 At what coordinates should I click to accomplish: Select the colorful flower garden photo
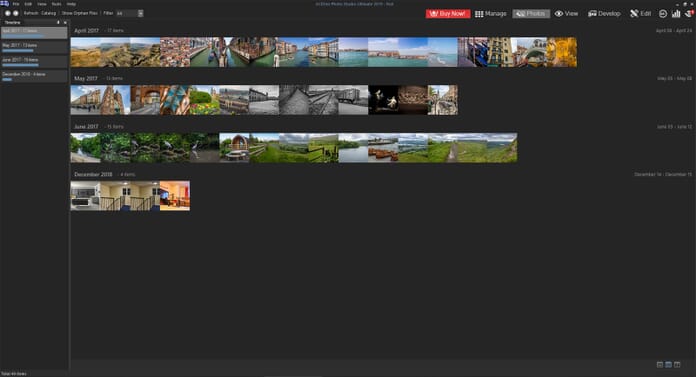[x=205, y=100]
